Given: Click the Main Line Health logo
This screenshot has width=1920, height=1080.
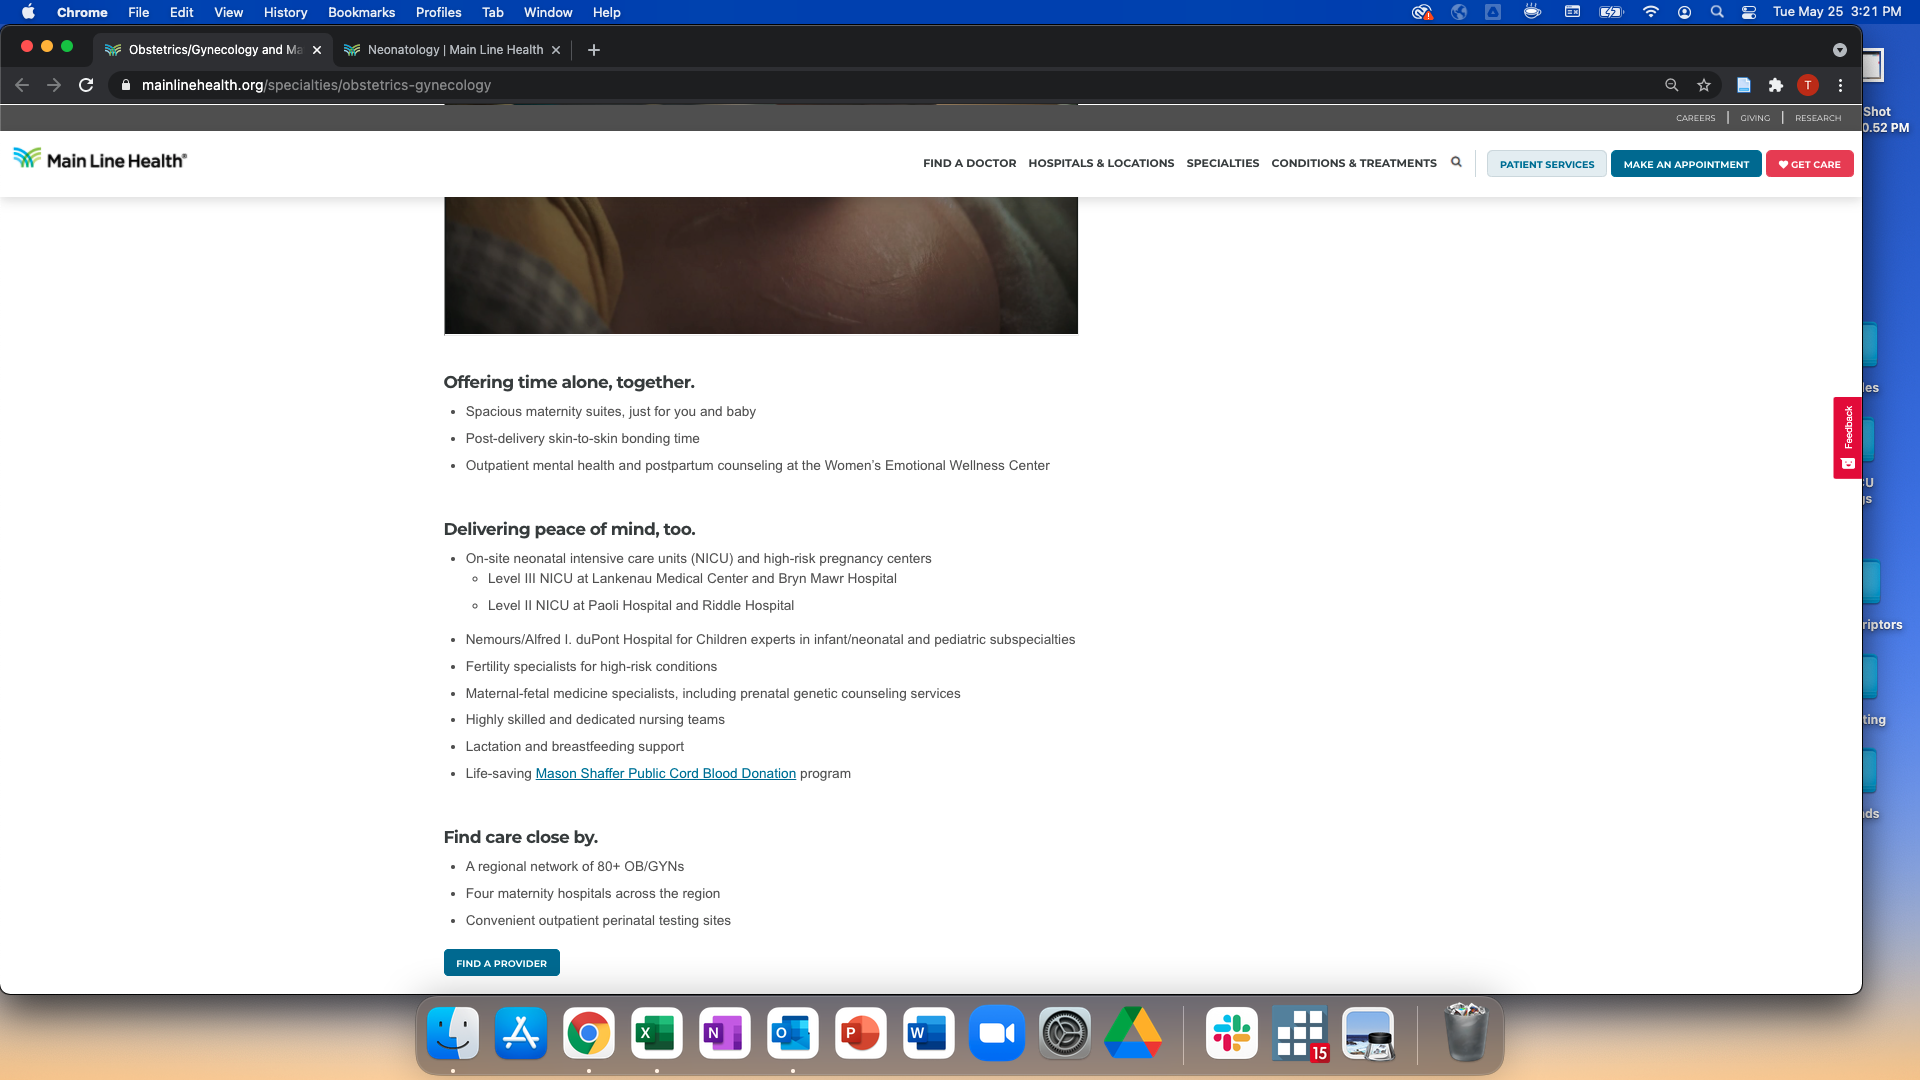Looking at the screenshot, I should pos(100,159).
